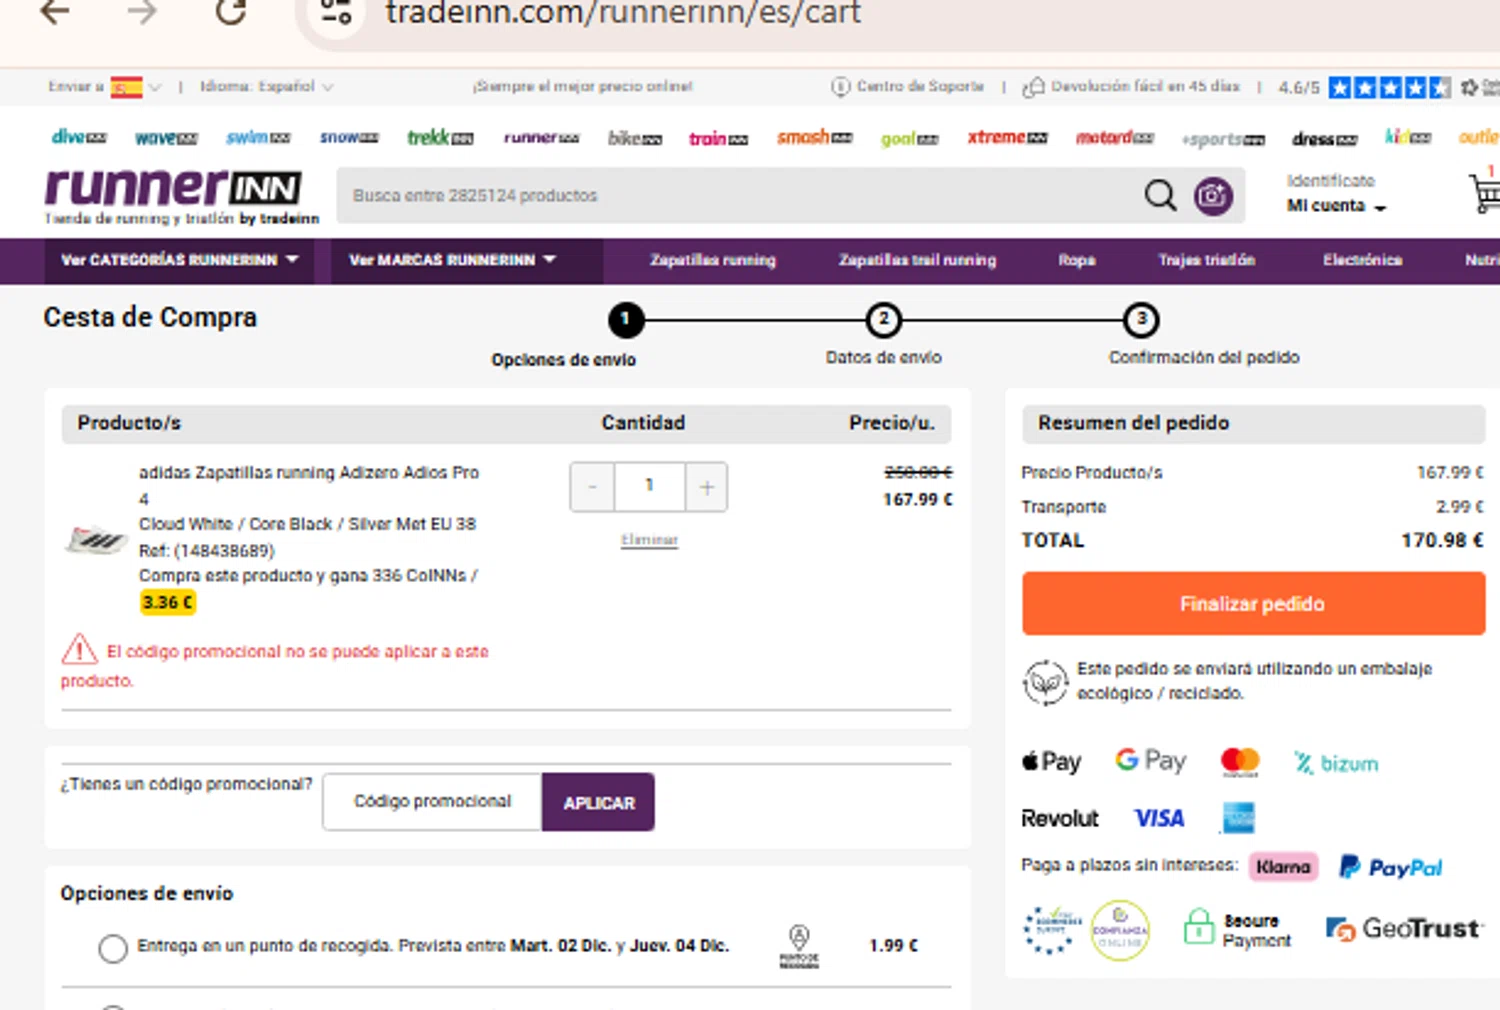Viewport: 1500px width, 1010px height.
Task: Go to the goalinn store logo
Action: 909,139
